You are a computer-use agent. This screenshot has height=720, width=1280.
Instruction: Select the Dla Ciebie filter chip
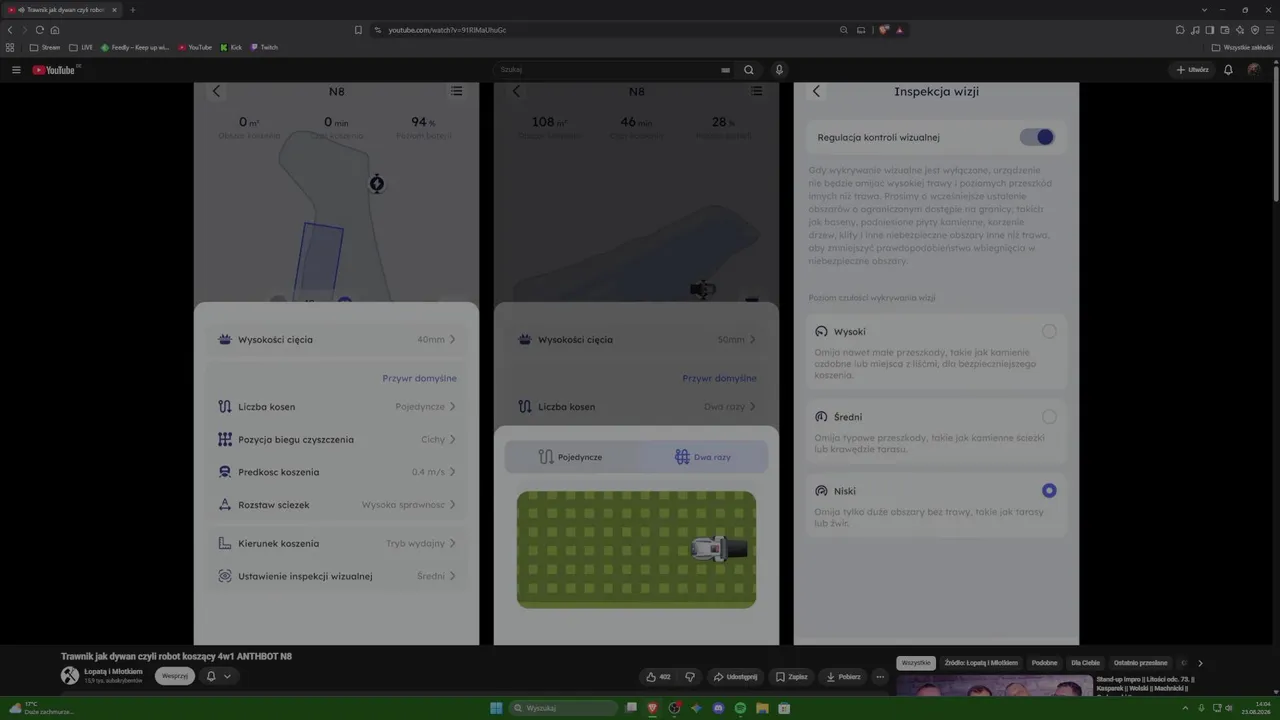(1085, 663)
